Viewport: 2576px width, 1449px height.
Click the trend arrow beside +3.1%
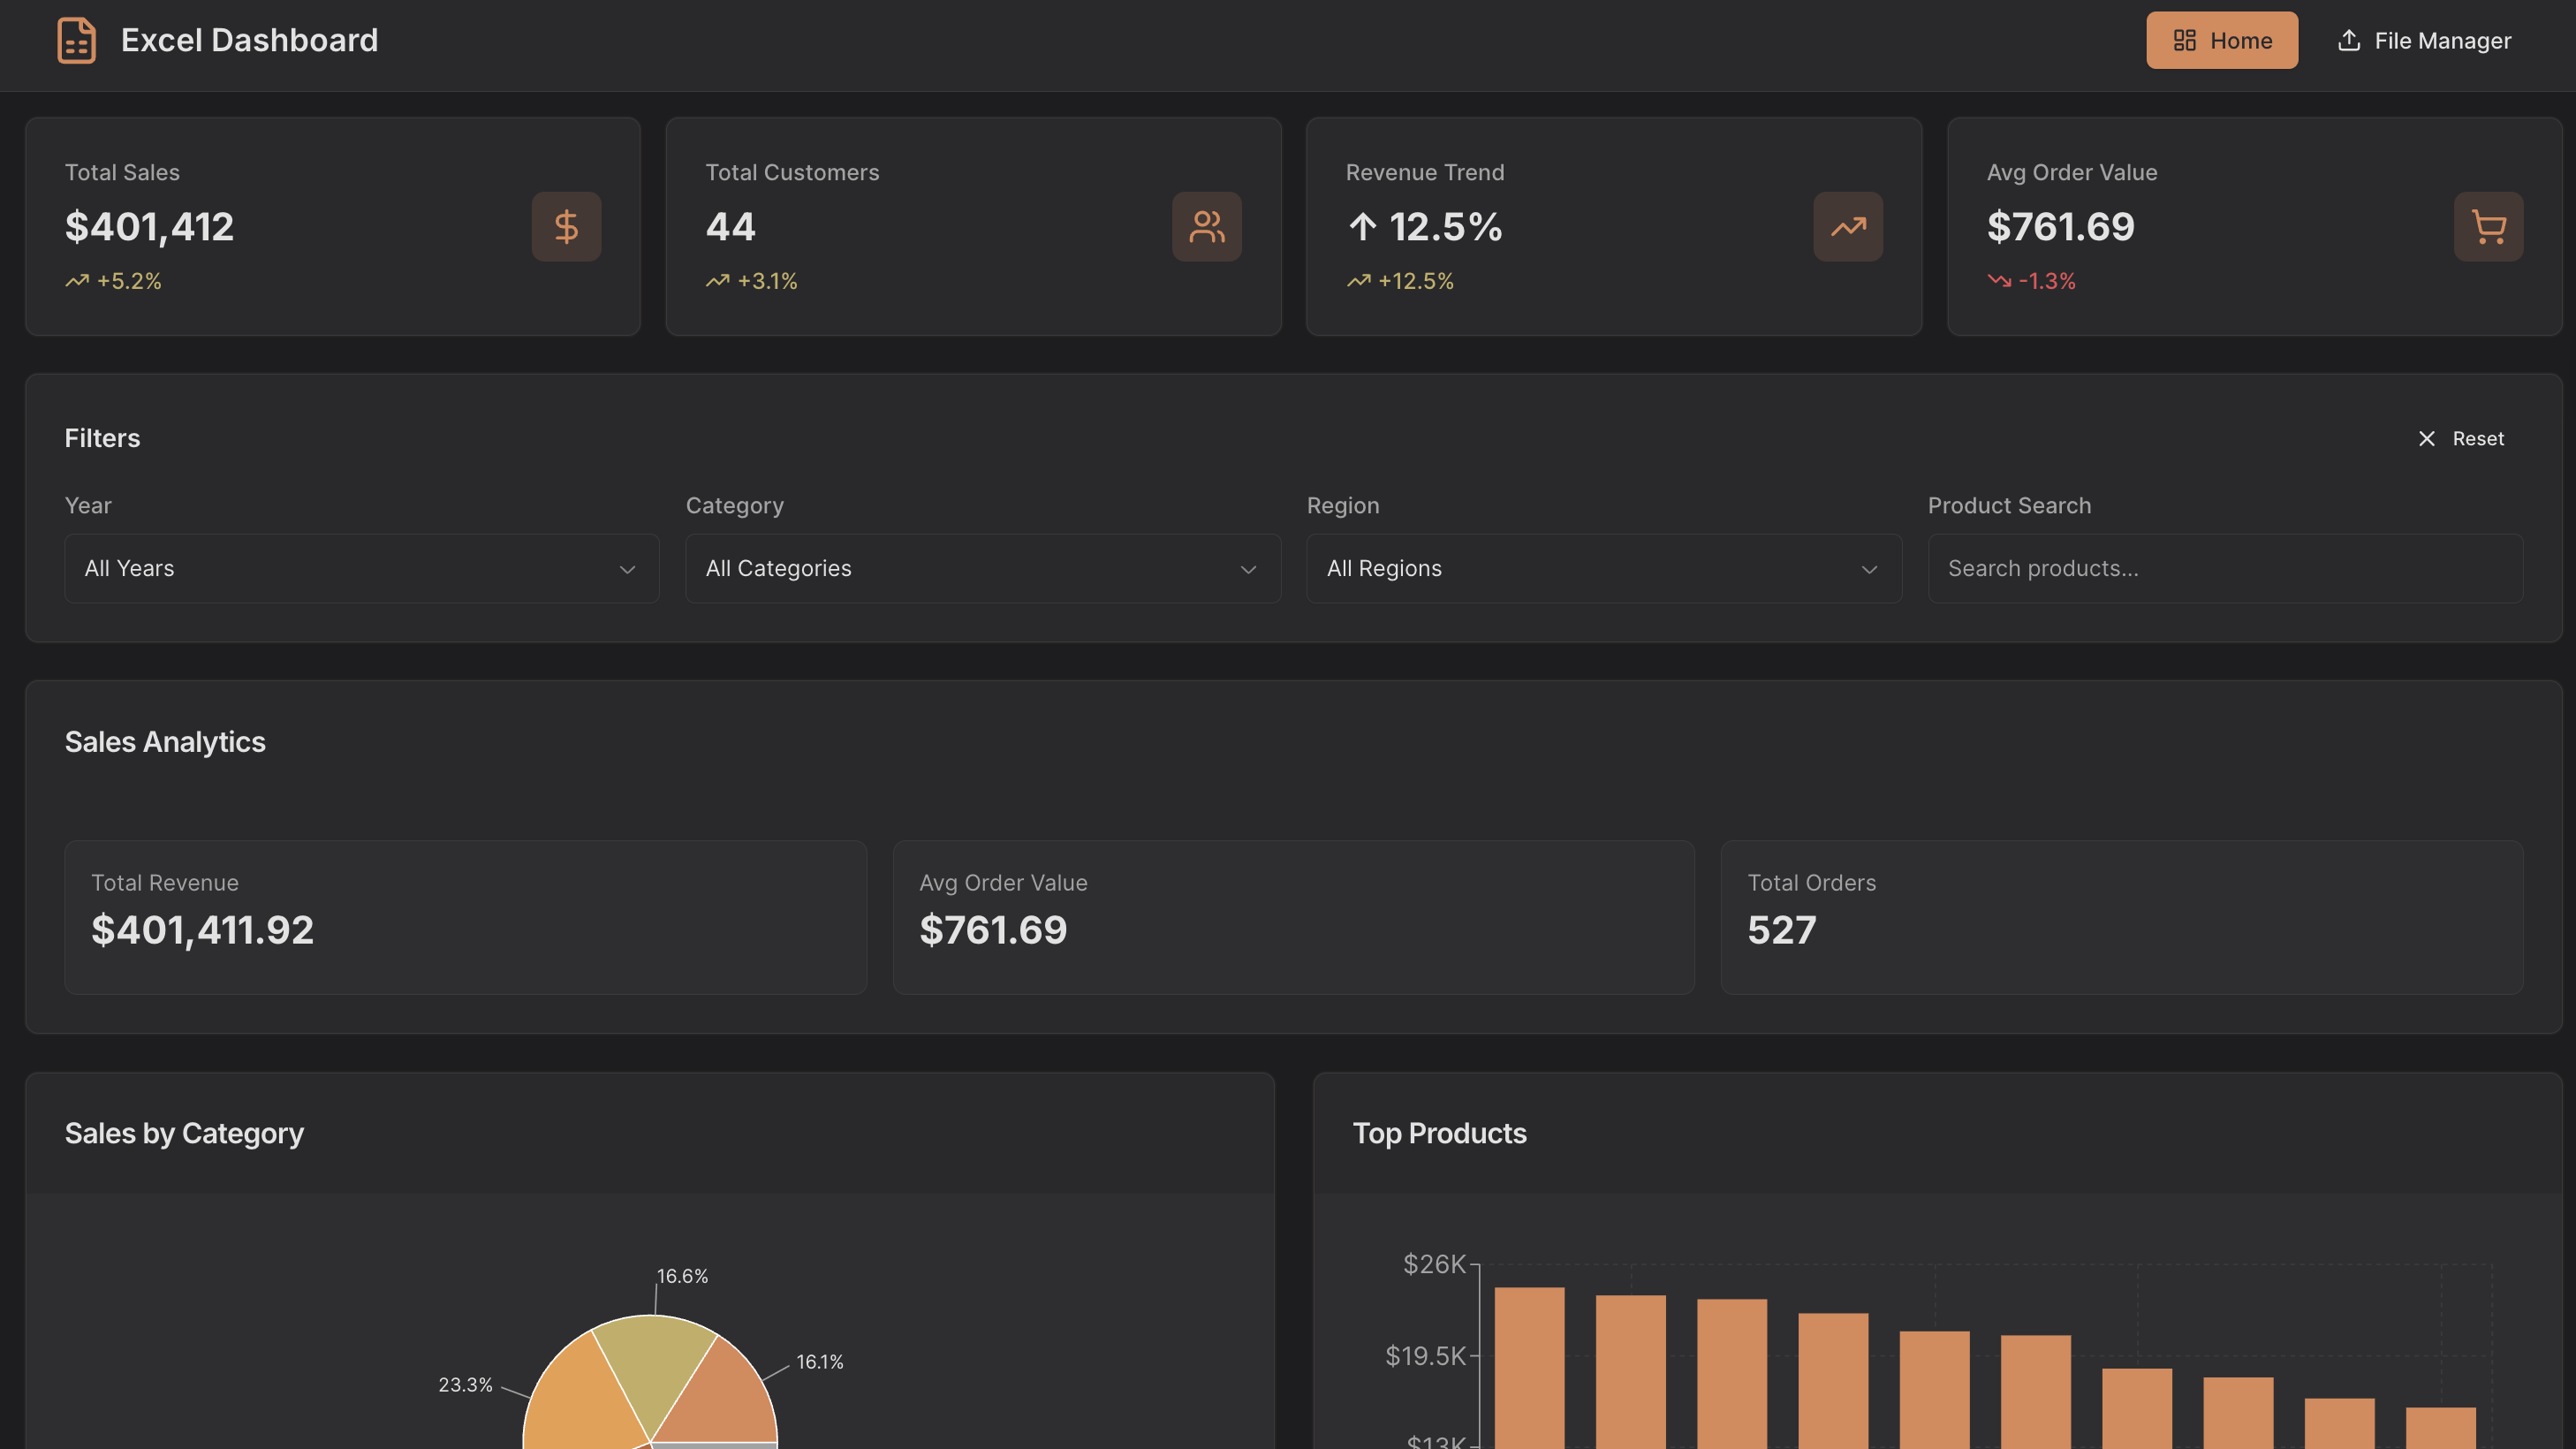point(718,281)
